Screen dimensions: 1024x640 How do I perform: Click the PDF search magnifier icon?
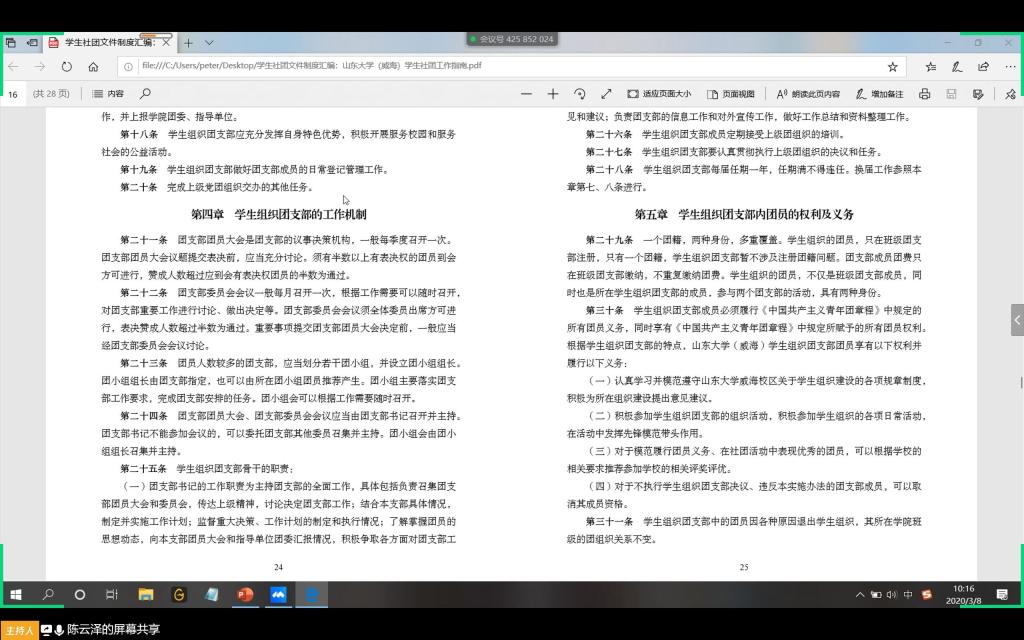(145, 94)
